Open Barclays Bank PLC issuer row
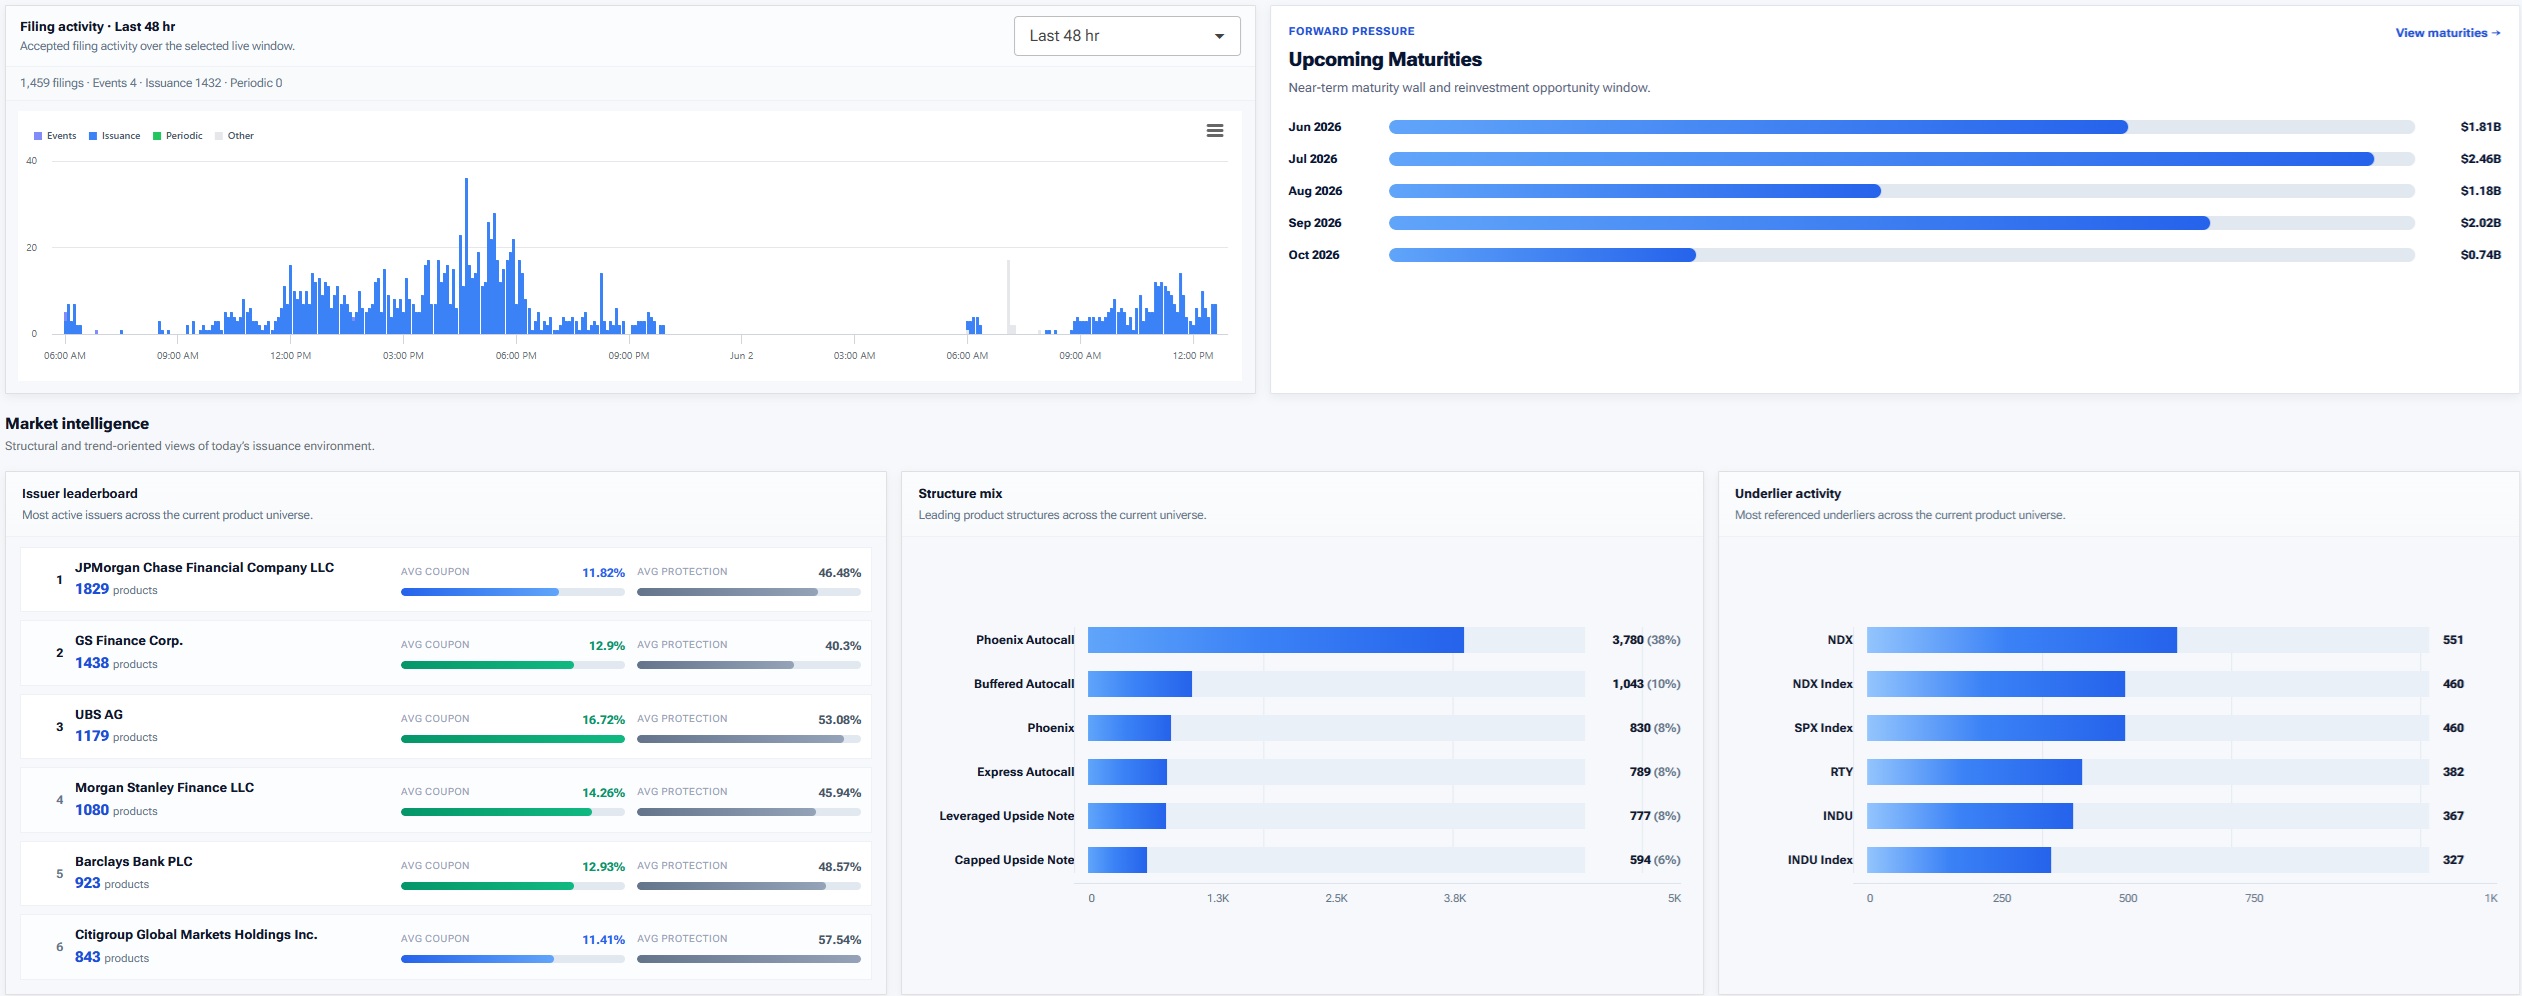 pyautogui.click(x=446, y=873)
